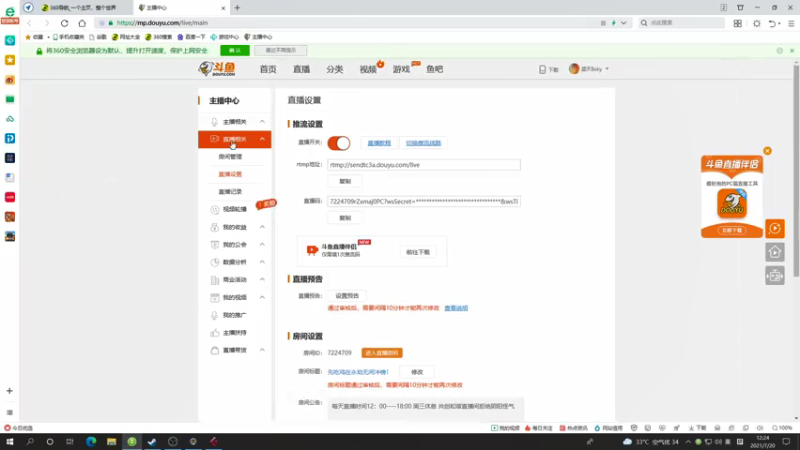This screenshot has height=450, width=800.
Task: Toggle the 直播开关 live switch
Action: click(x=339, y=143)
